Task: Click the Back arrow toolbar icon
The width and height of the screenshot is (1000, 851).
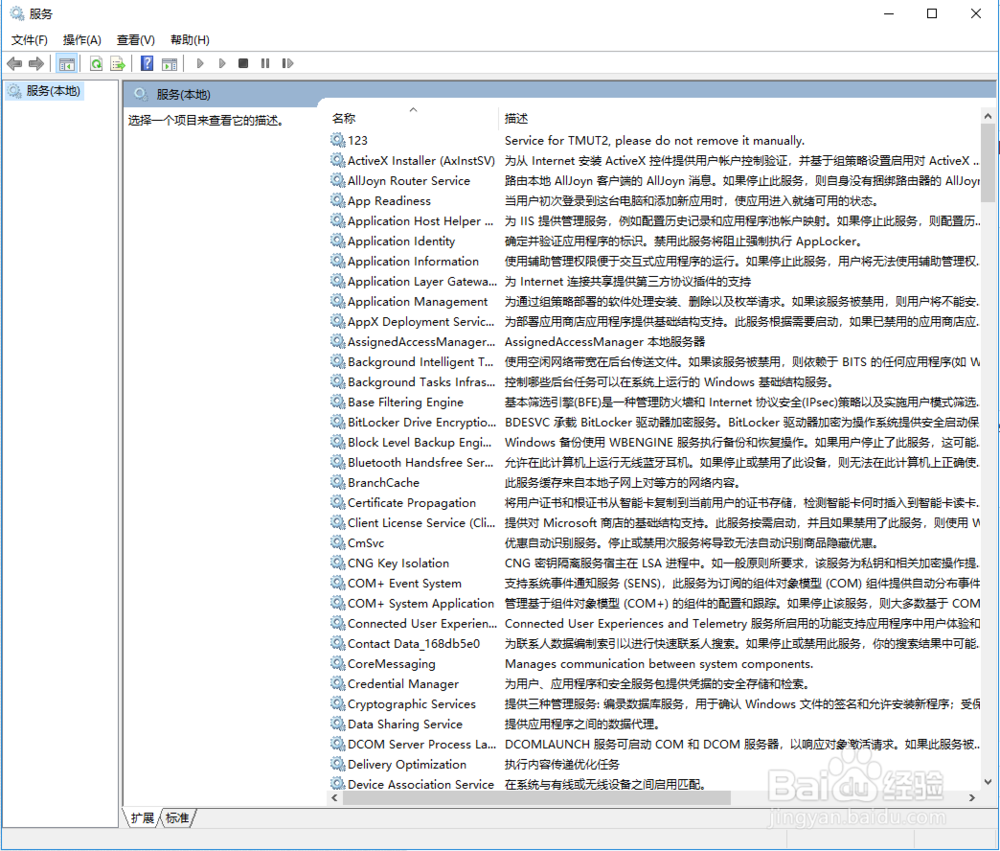Action: tap(14, 63)
